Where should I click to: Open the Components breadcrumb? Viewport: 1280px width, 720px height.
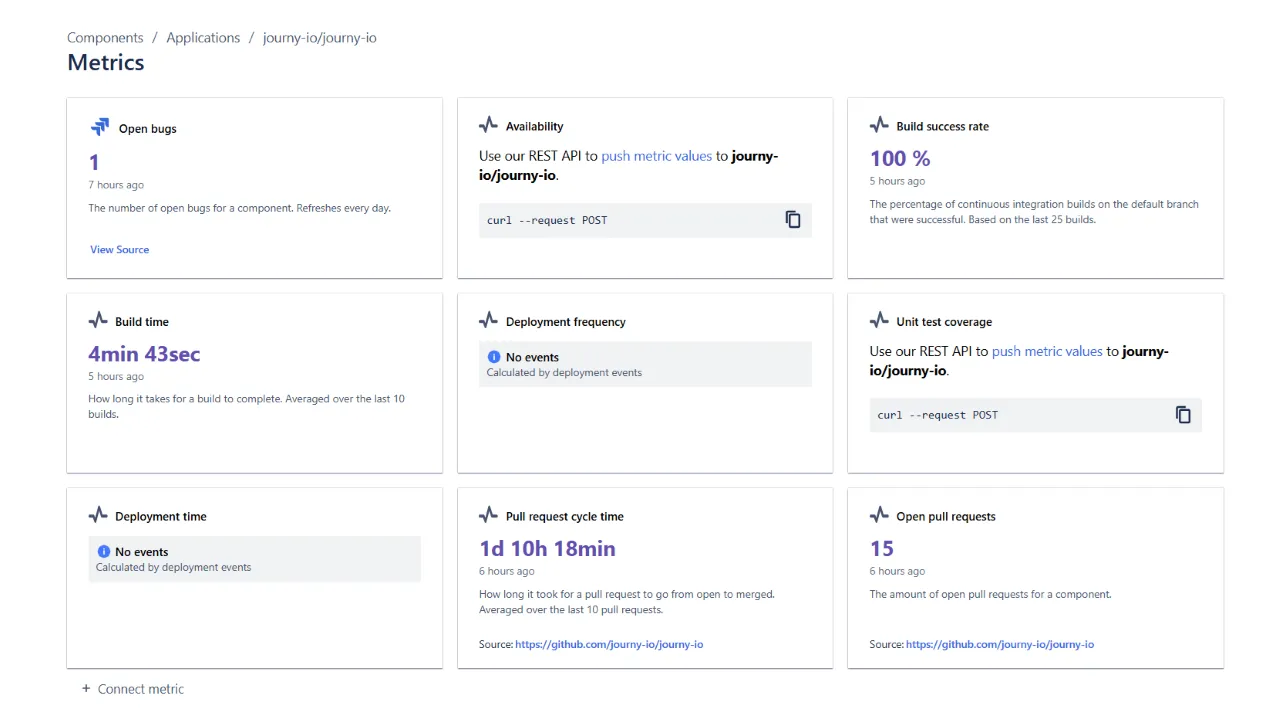(104, 37)
